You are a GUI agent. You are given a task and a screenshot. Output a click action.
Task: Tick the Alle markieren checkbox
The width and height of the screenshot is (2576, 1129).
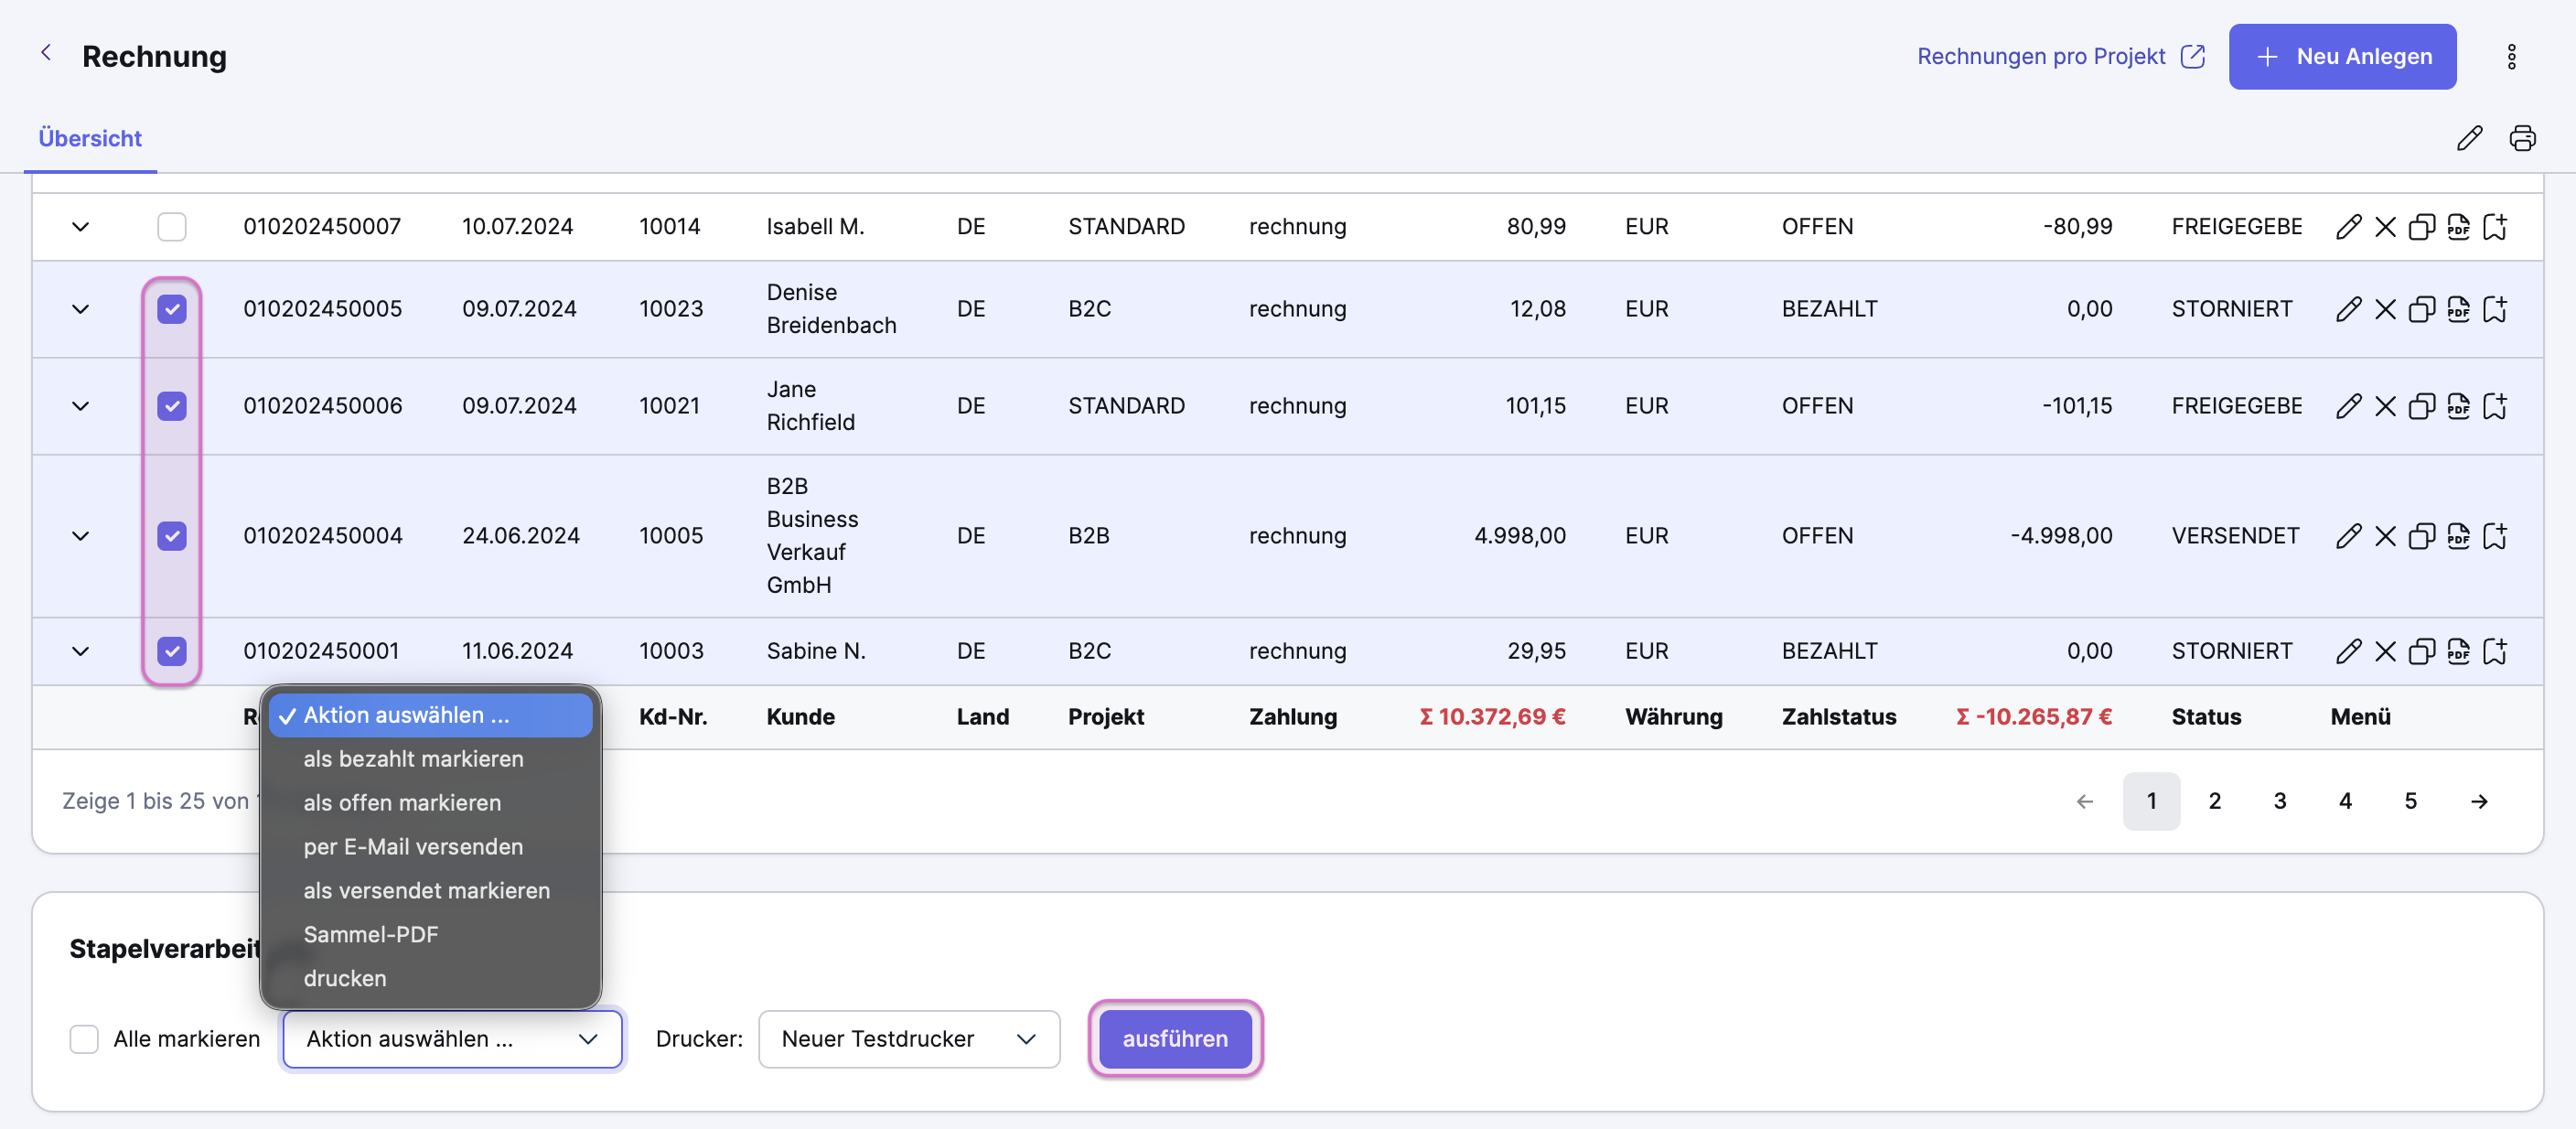point(84,1039)
